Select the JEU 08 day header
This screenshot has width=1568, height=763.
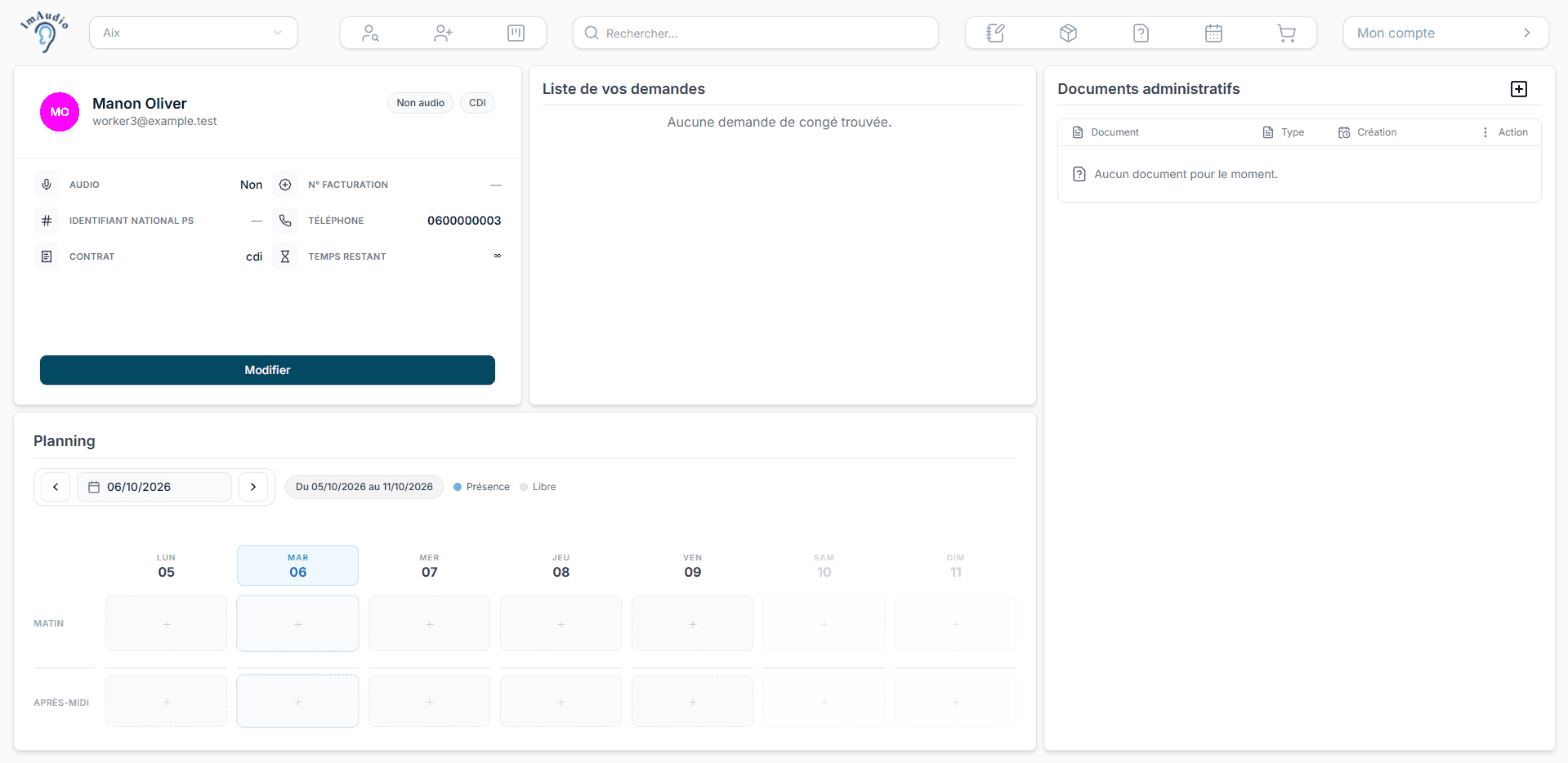561,566
